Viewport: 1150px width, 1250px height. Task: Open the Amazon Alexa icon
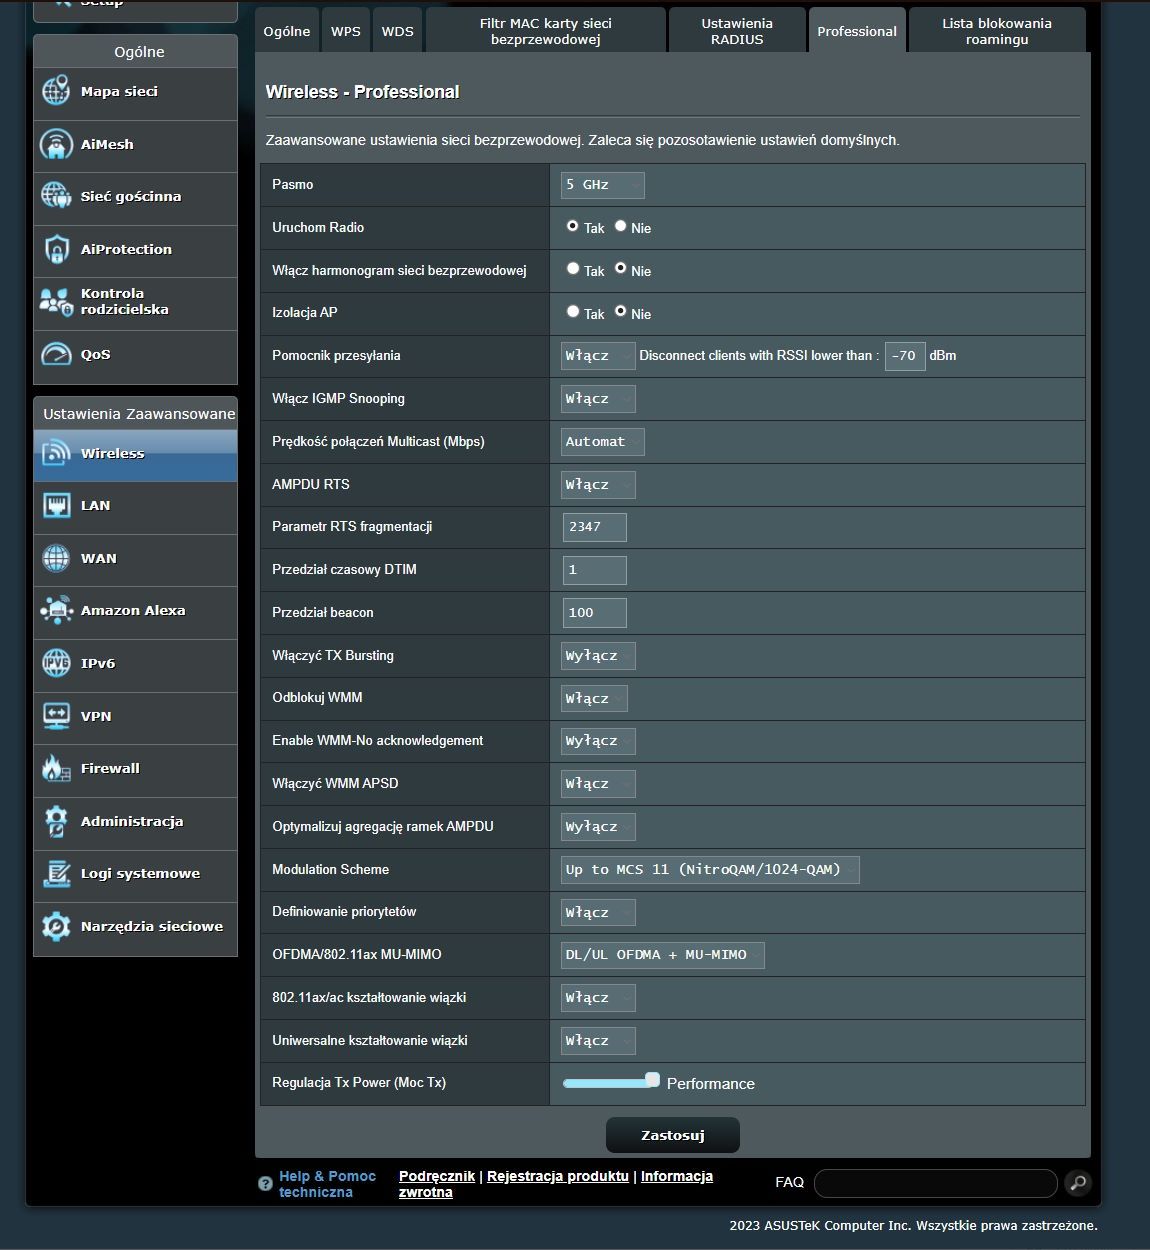point(56,610)
